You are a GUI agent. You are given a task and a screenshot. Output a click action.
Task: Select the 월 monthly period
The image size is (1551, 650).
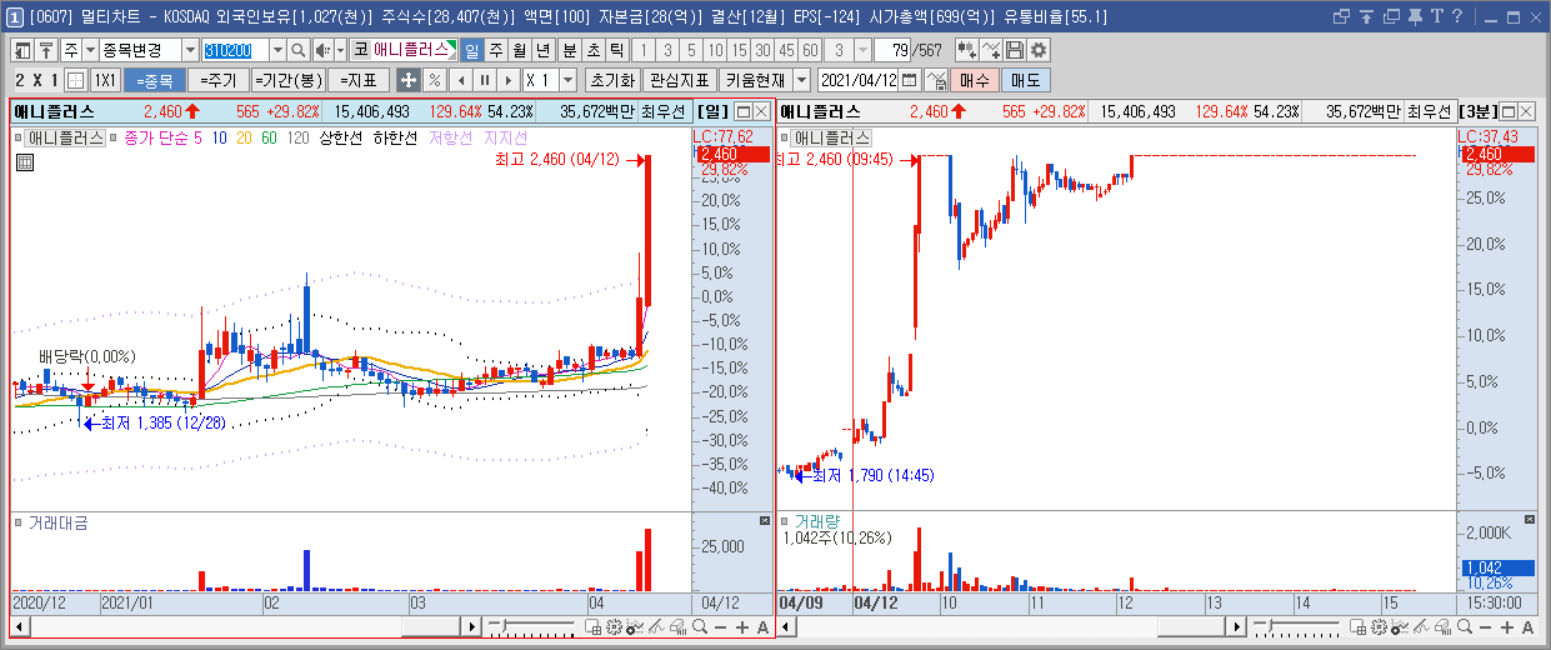coord(519,50)
